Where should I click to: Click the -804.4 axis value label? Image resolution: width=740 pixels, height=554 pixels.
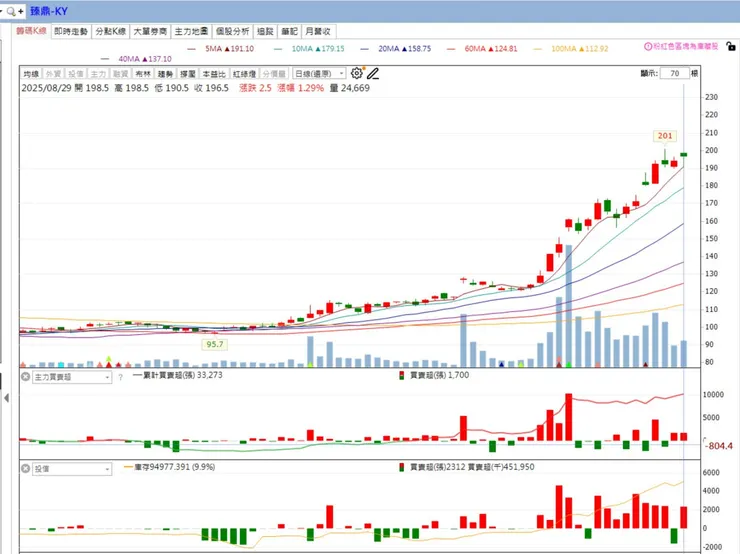[719, 446]
